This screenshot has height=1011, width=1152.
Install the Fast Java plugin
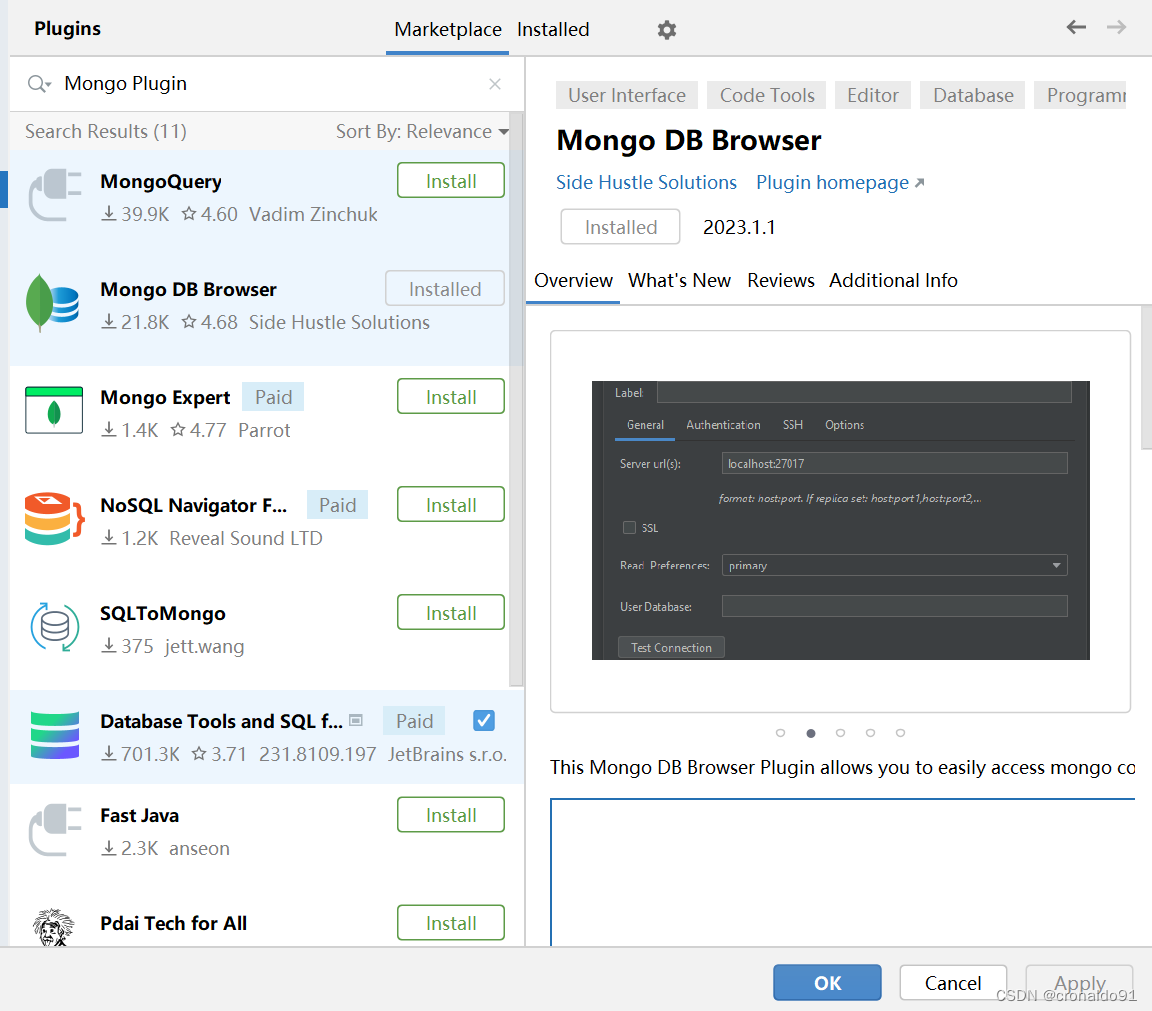[450, 815]
